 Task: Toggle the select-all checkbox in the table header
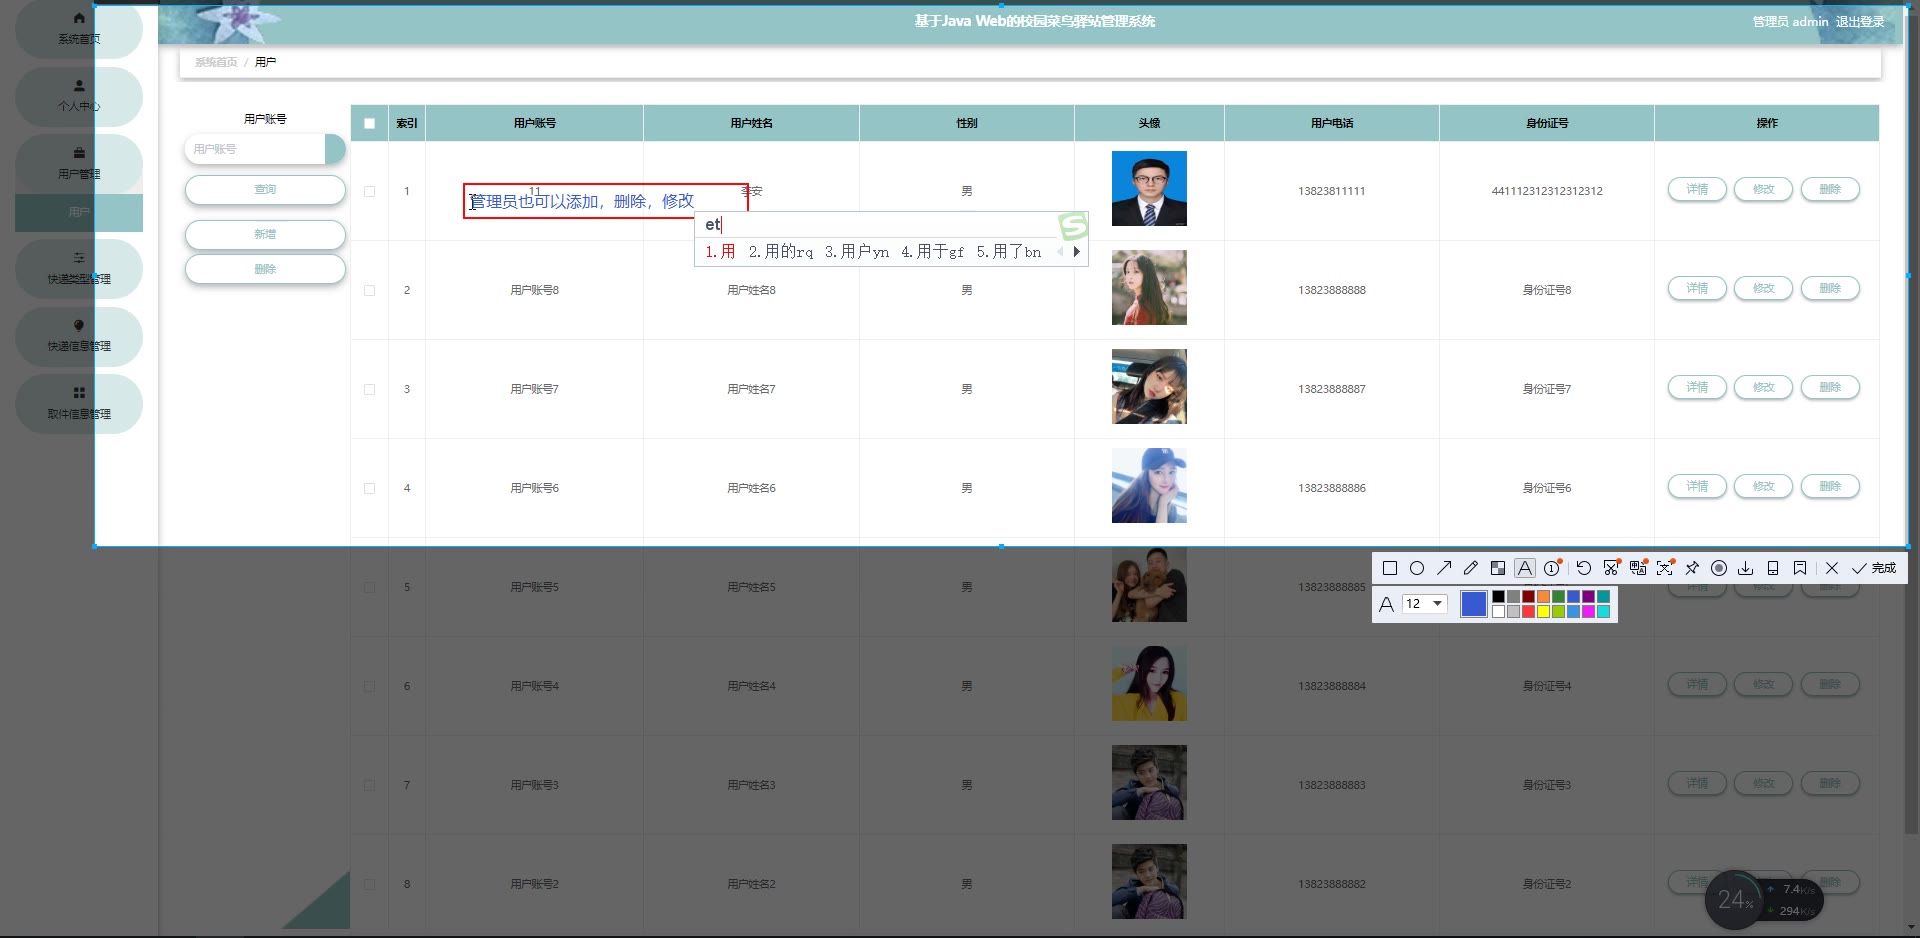click(x=370, y=124)
